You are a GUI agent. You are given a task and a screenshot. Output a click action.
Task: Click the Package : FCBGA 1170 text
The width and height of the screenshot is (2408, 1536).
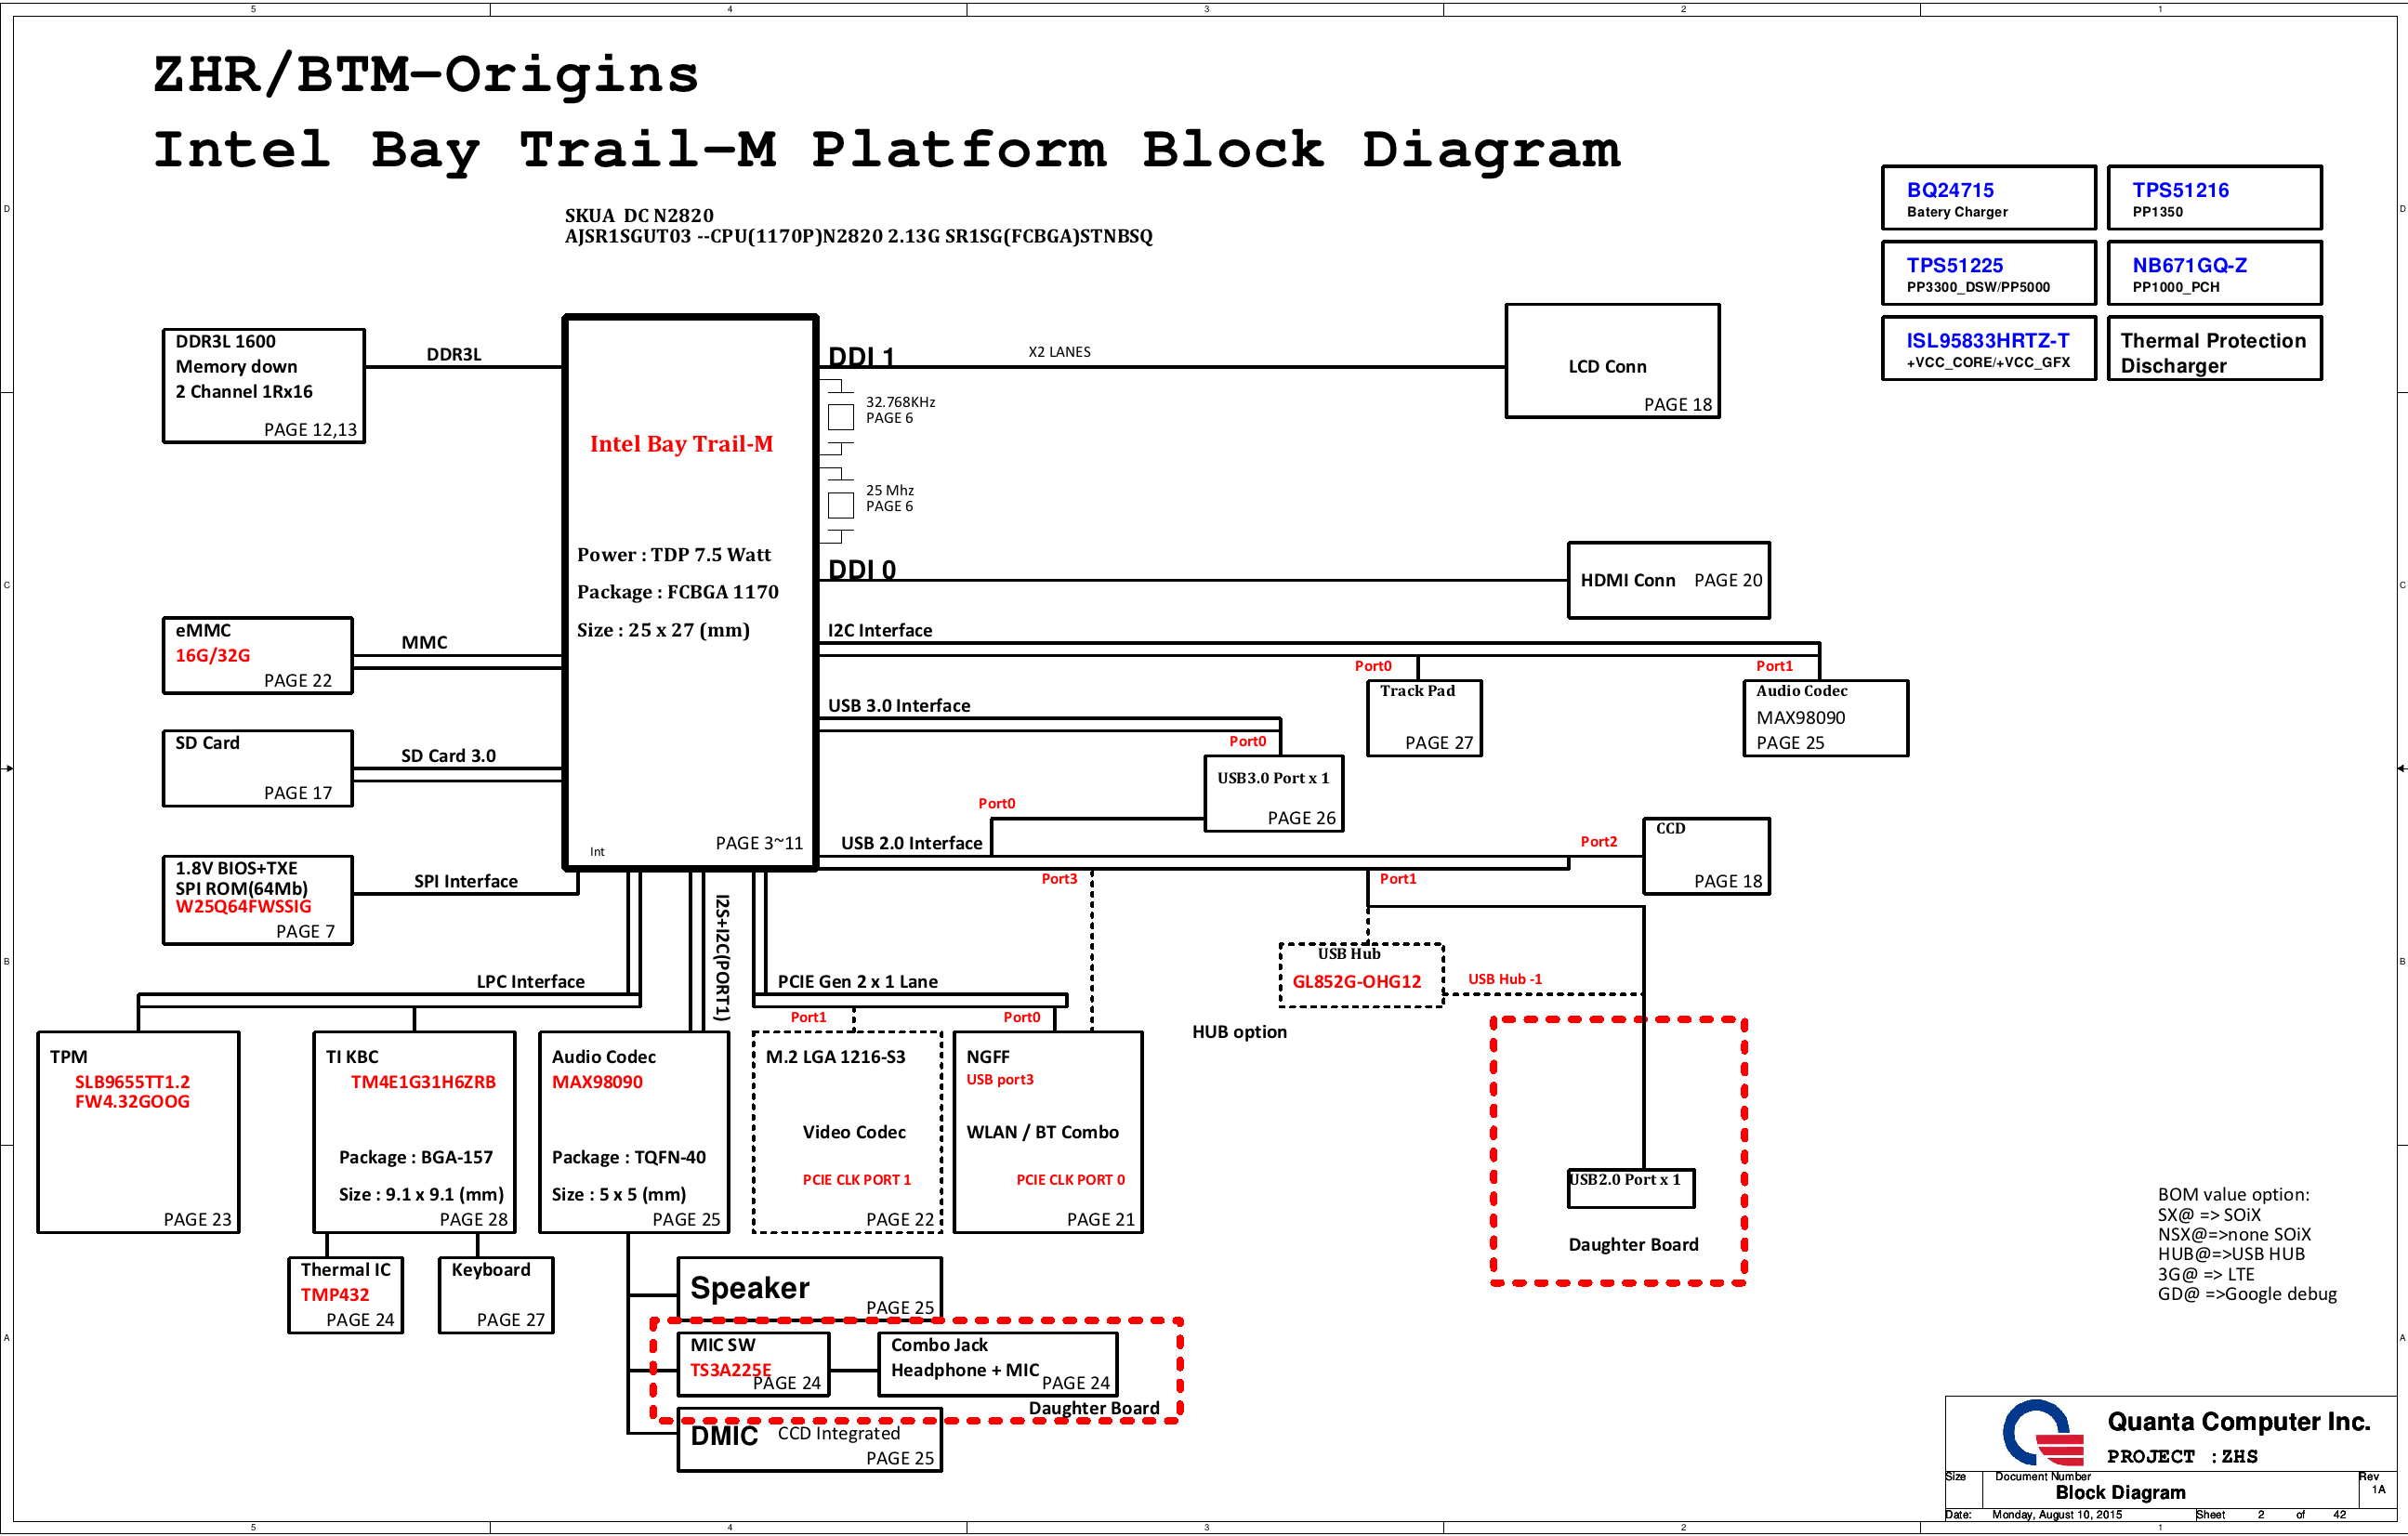click(x=677, y=592)
